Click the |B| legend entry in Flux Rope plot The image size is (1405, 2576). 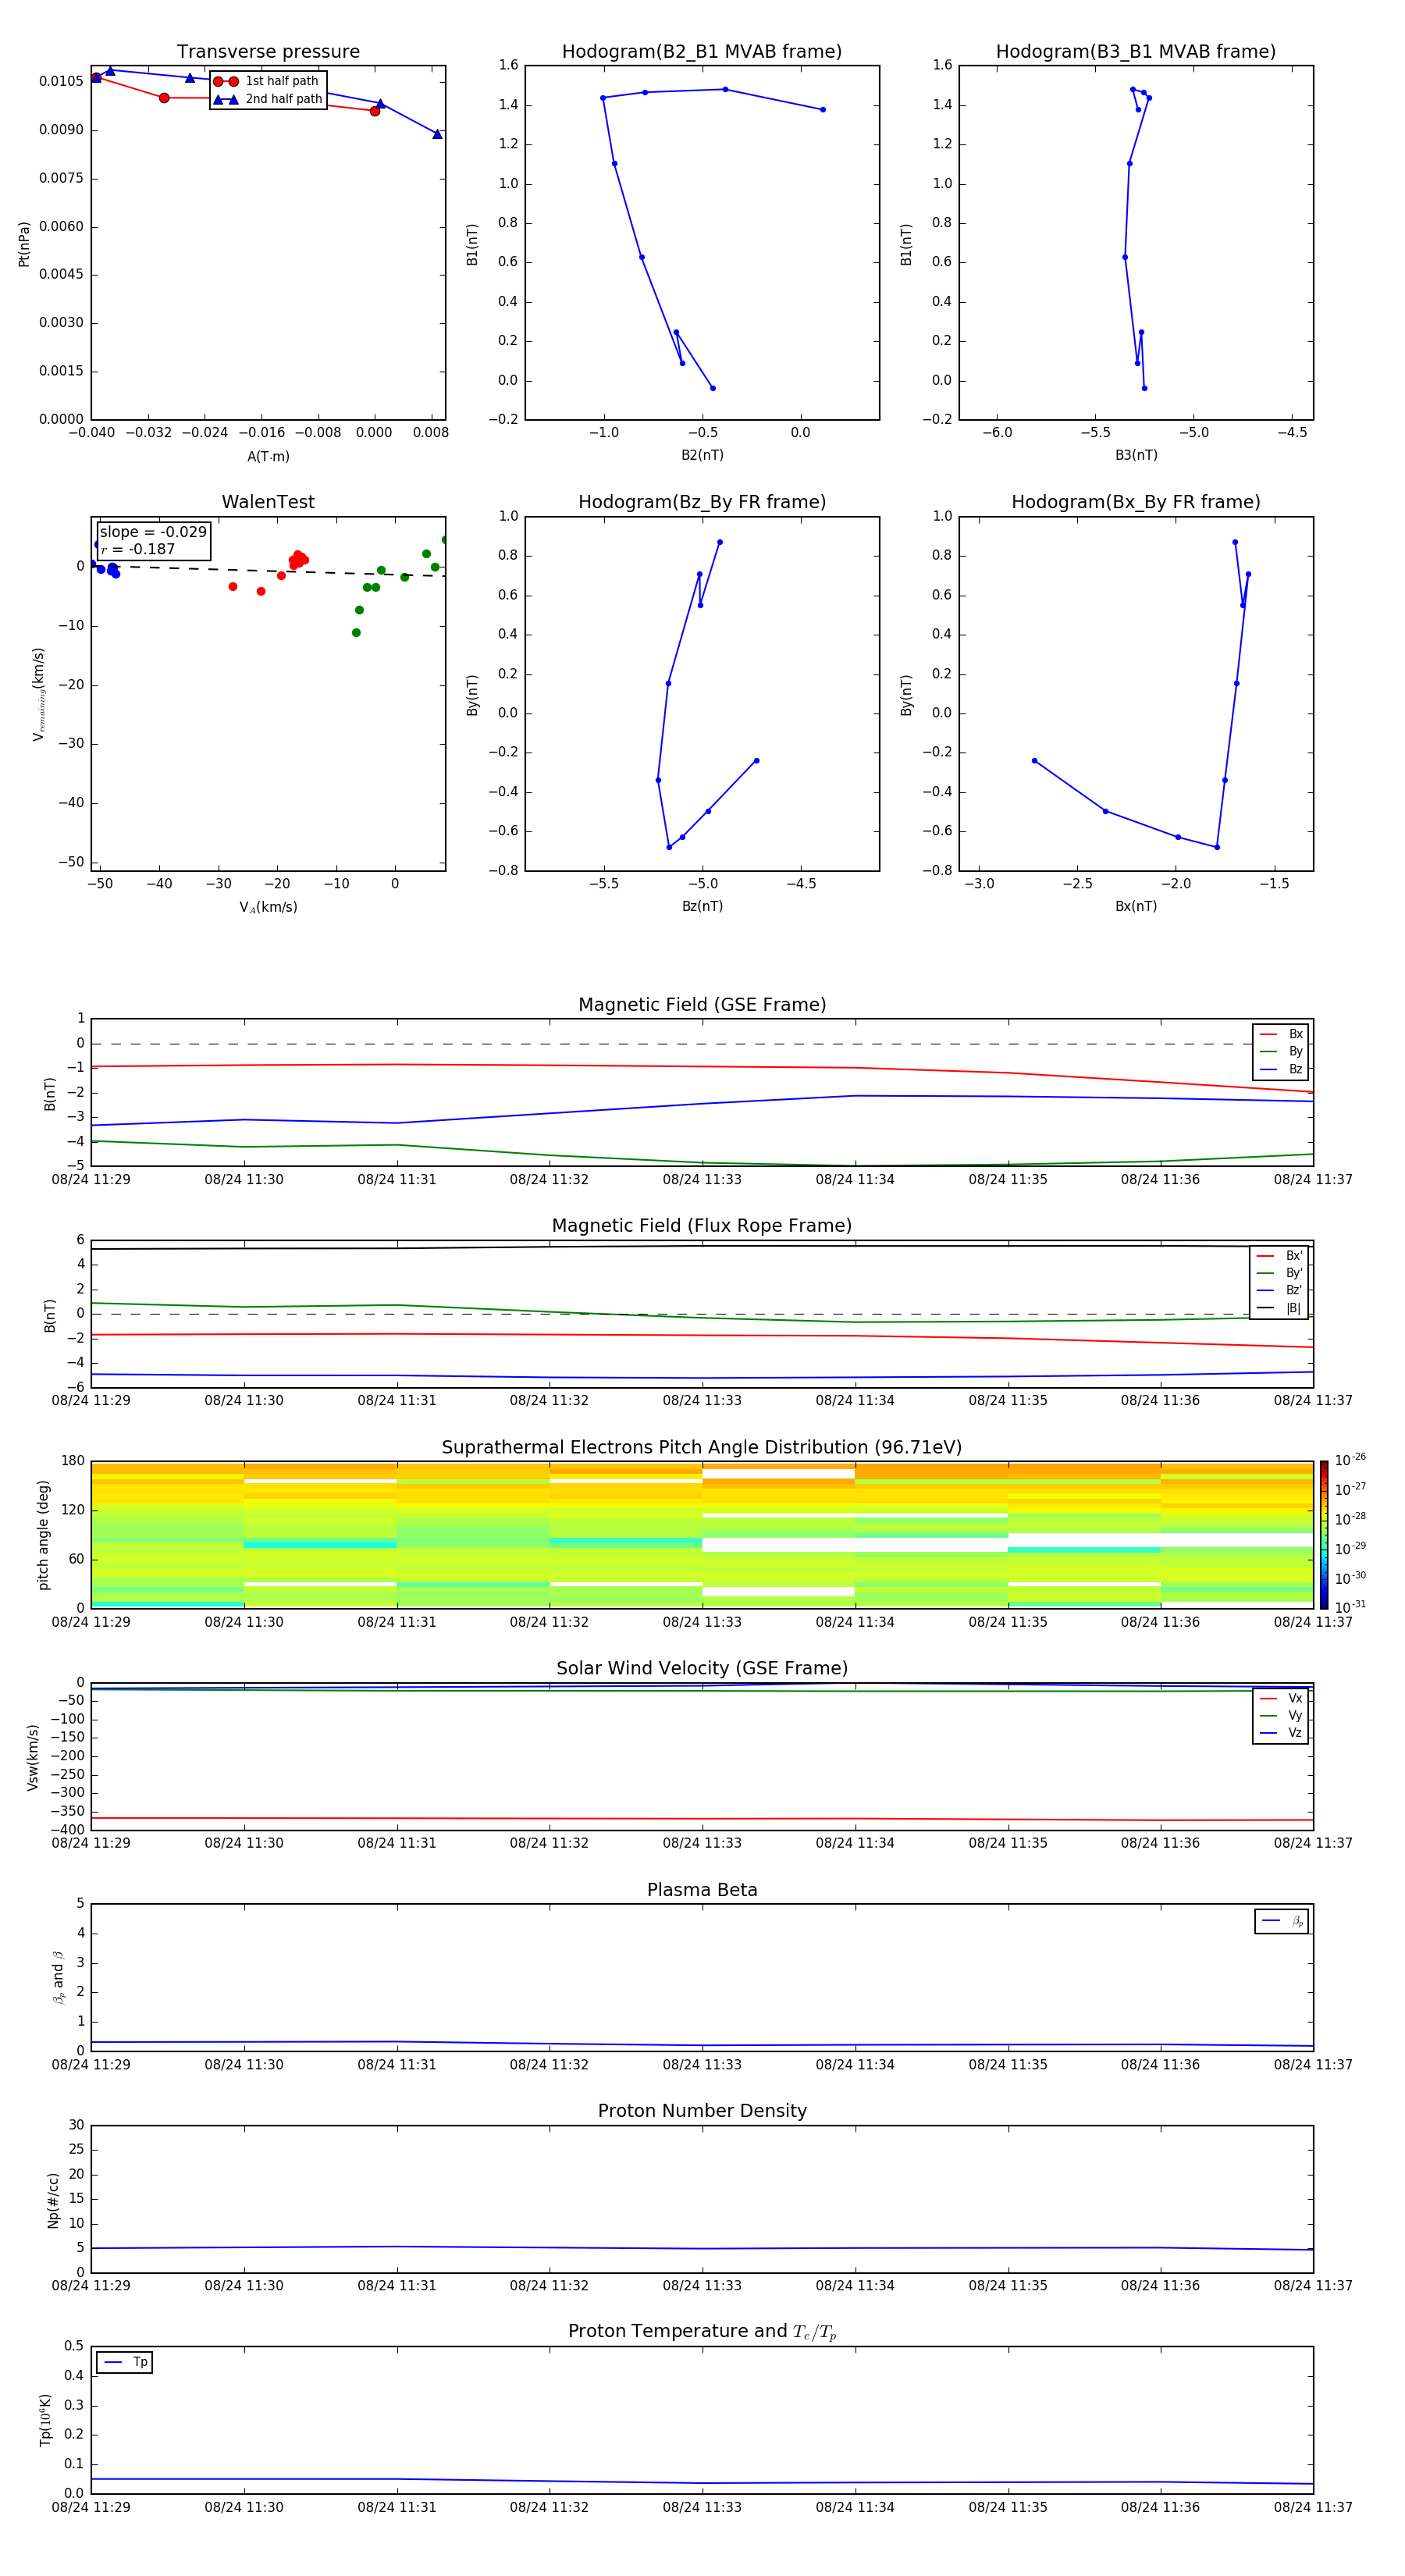pos(1279,1308)
